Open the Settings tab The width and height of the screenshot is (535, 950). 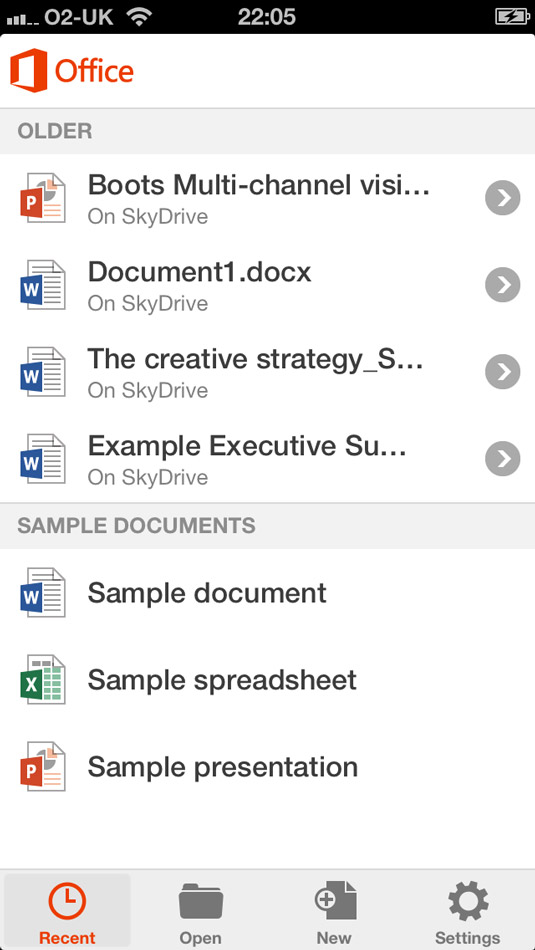click(x=468, y=911)
